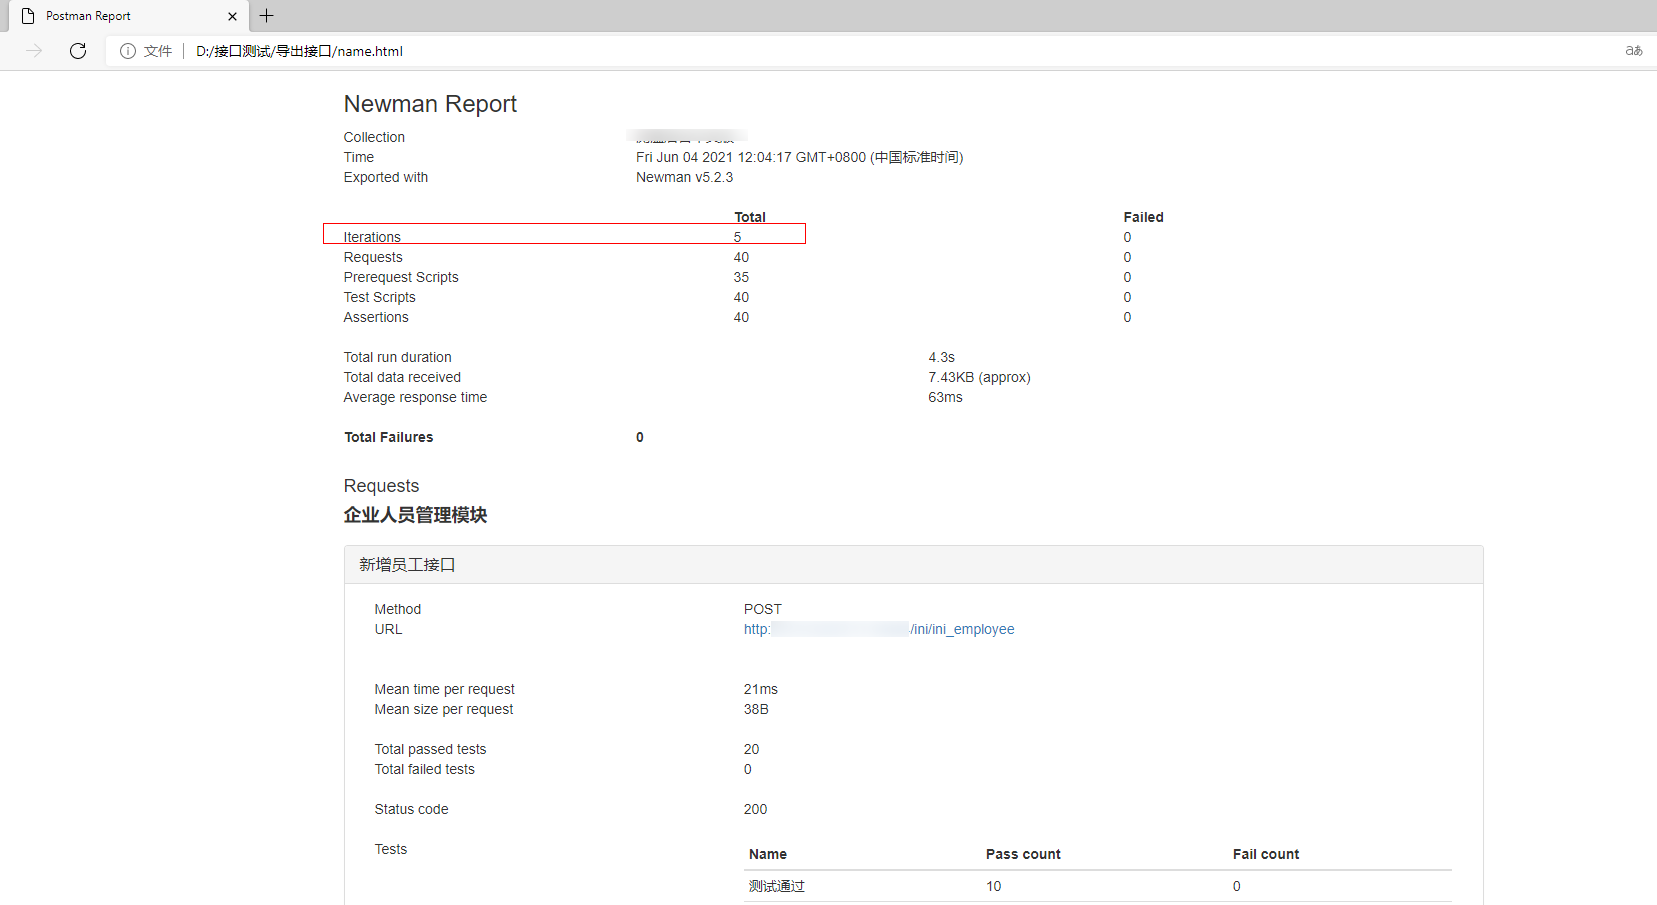The width and height of the screenshot is (1657, 905).
Task: Click the report time 'Fri Jun 04 2021' value
Action: [800, 157]
